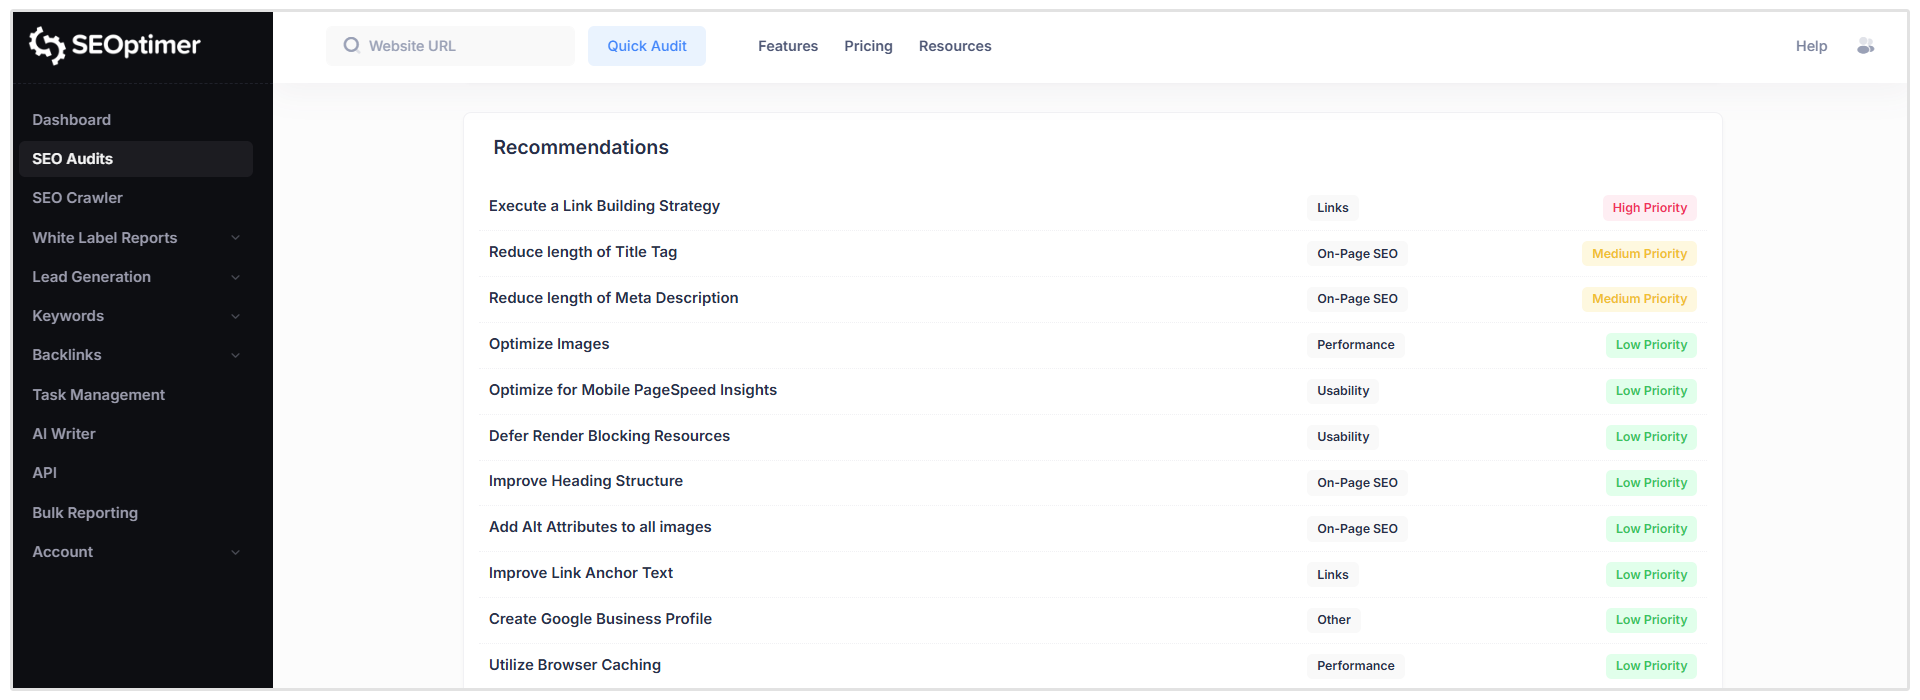Open AI Writer in sidebar
The image size is (1920, 700).
[63, 434]
